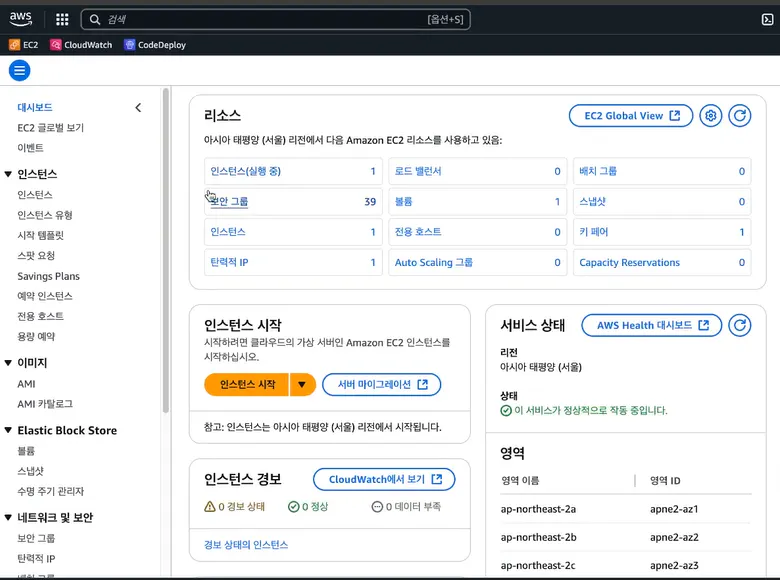Click the alarm-state warning triangle icon
The height and width of the screenshot is (580, 780).
(x=210, y=506)
